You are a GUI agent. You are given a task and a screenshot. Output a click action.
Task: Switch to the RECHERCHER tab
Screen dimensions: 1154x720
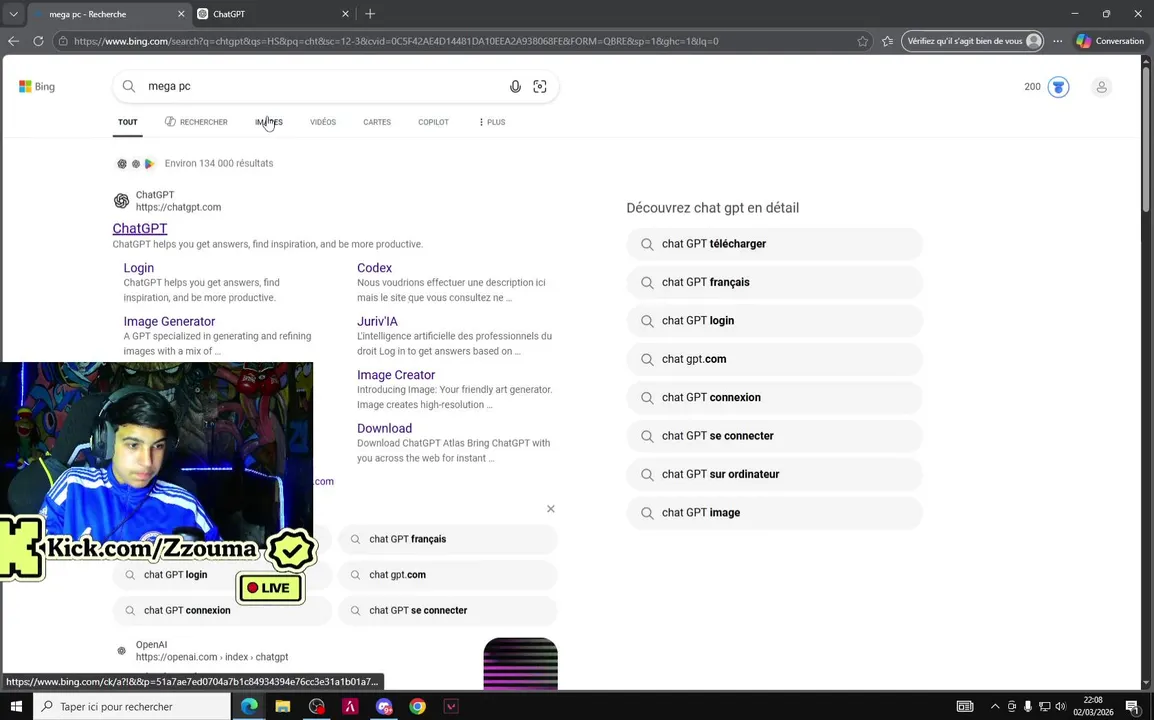pos(196,122)
